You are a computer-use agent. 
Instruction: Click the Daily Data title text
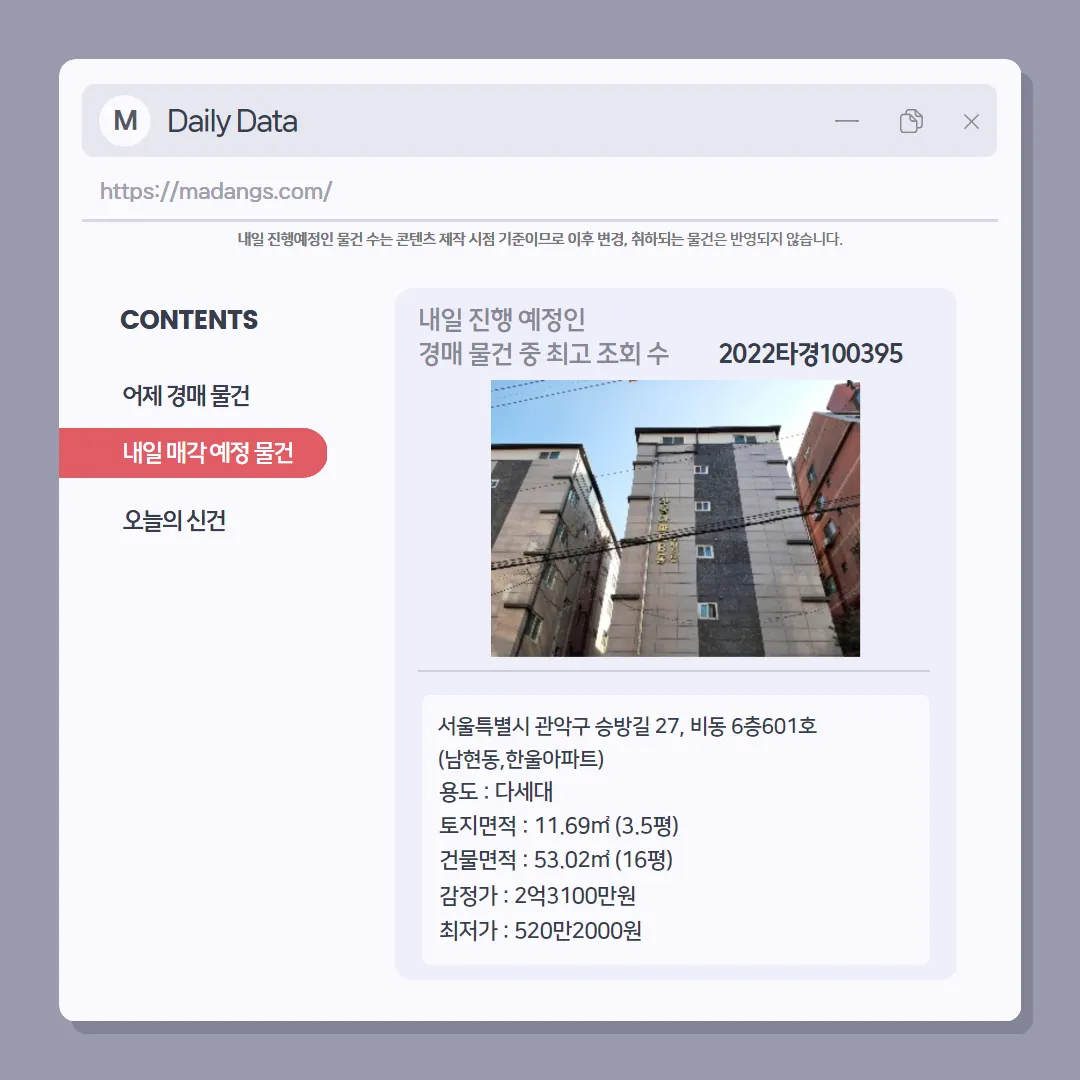[232, 121]
